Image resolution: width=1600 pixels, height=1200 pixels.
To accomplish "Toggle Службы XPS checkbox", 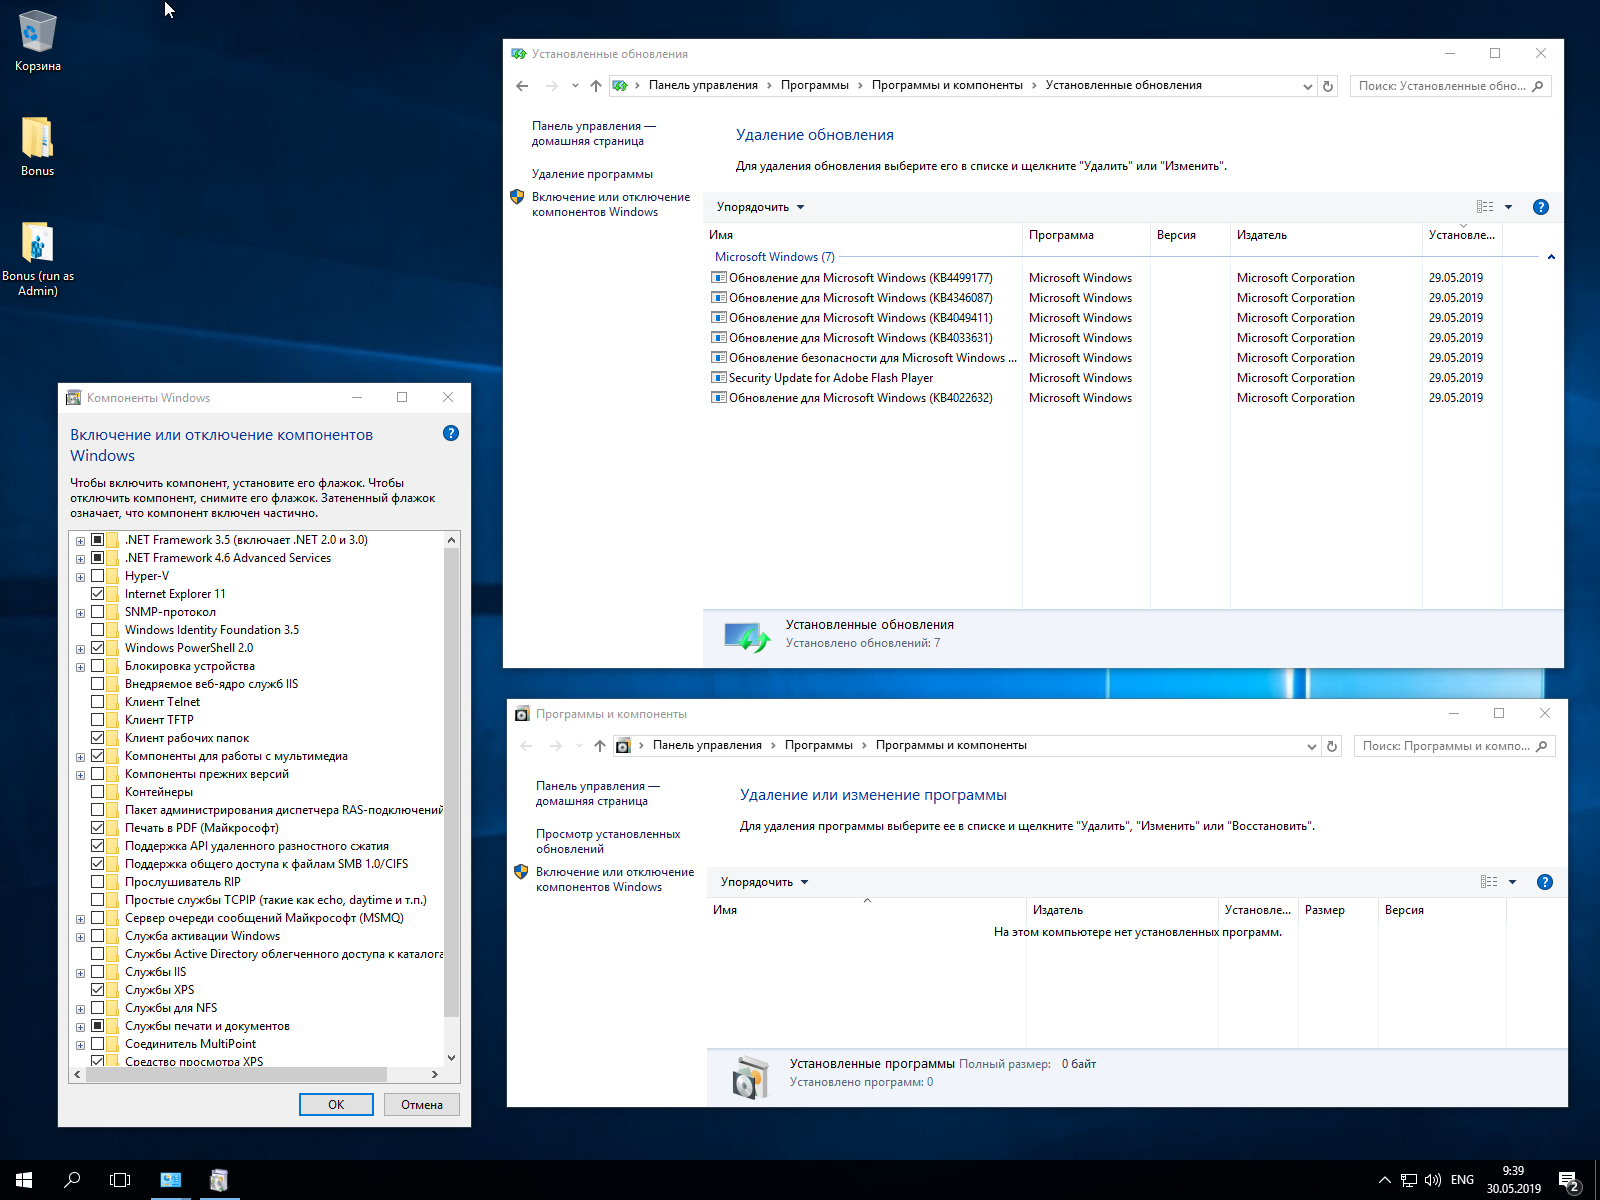I will pos(98,990).
